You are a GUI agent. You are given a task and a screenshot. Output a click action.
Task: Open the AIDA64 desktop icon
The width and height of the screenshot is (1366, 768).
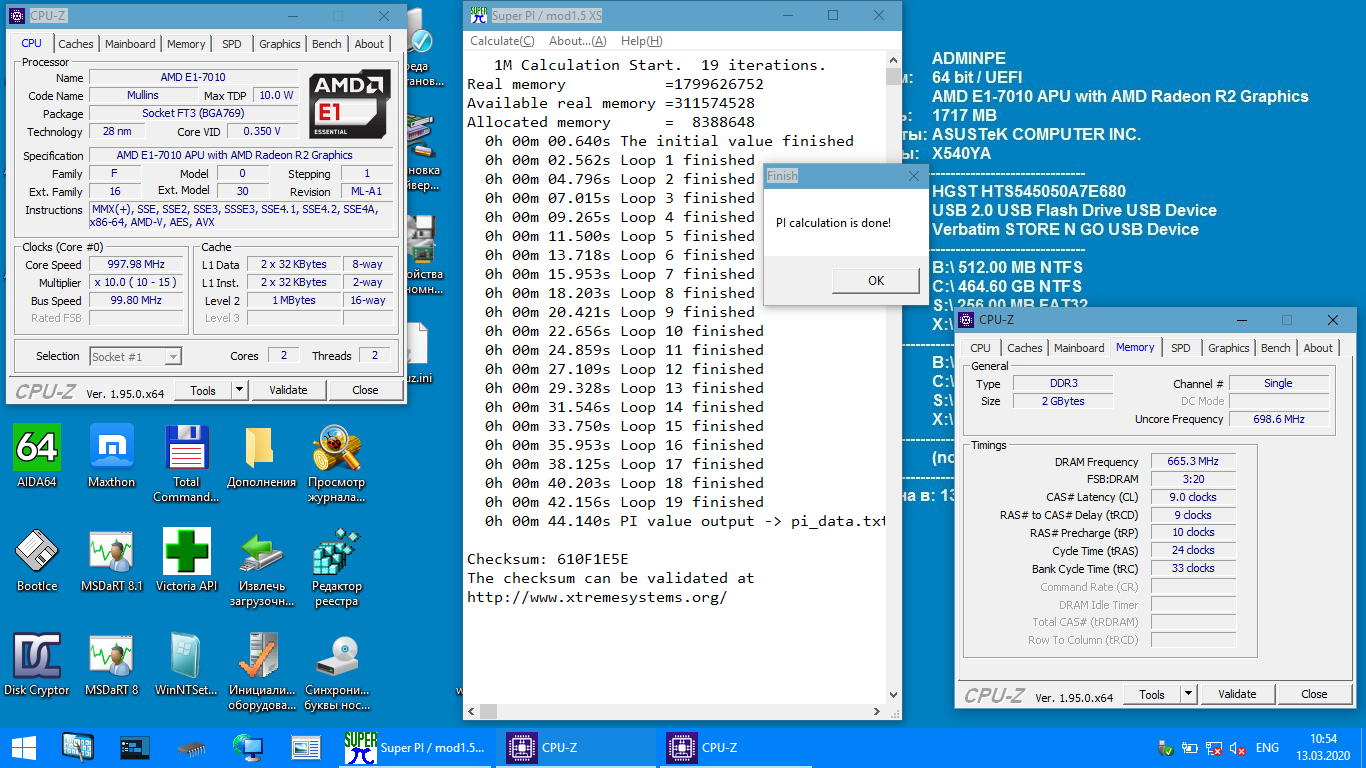point(37,456)
